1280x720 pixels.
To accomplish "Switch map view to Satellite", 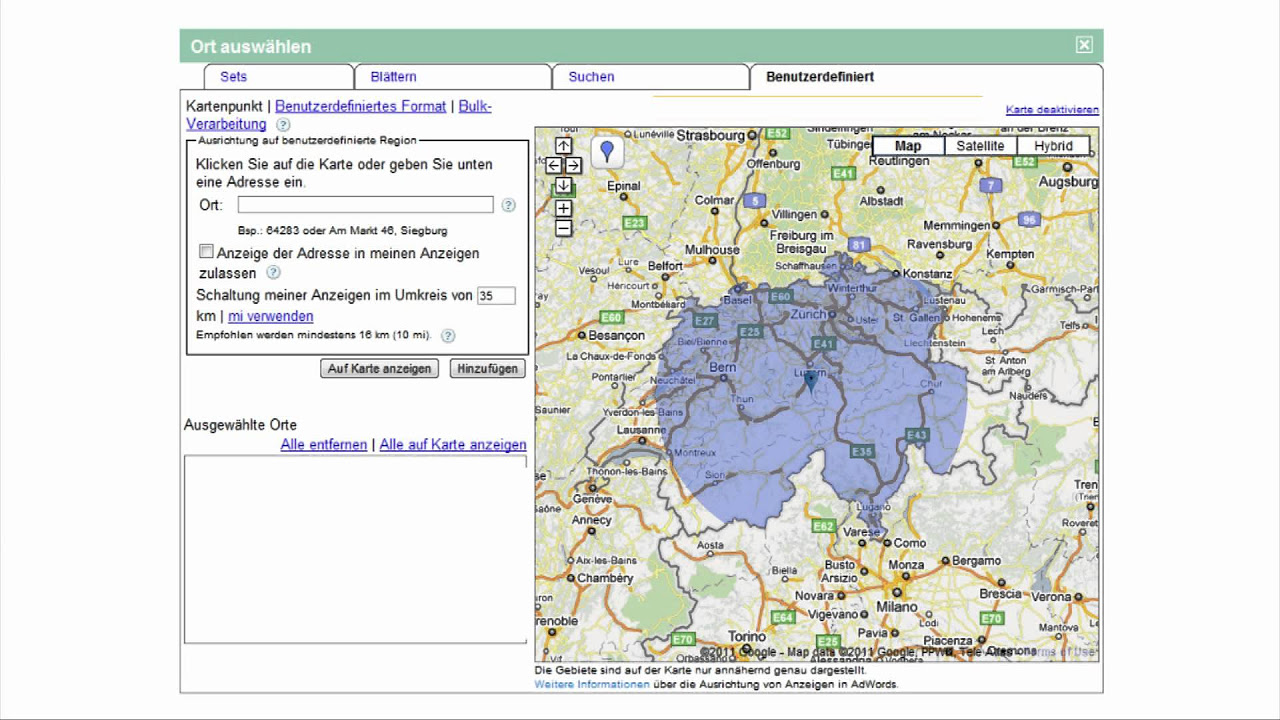I will coord(980,146).
